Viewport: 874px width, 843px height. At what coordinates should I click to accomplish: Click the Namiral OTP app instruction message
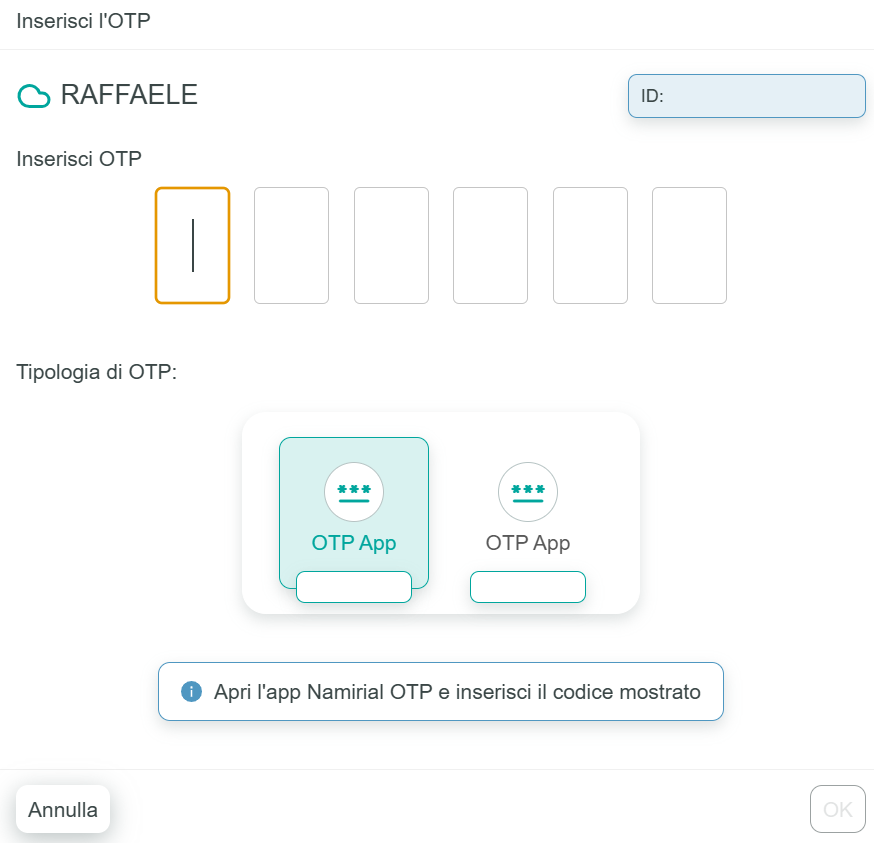pos(441,691)
